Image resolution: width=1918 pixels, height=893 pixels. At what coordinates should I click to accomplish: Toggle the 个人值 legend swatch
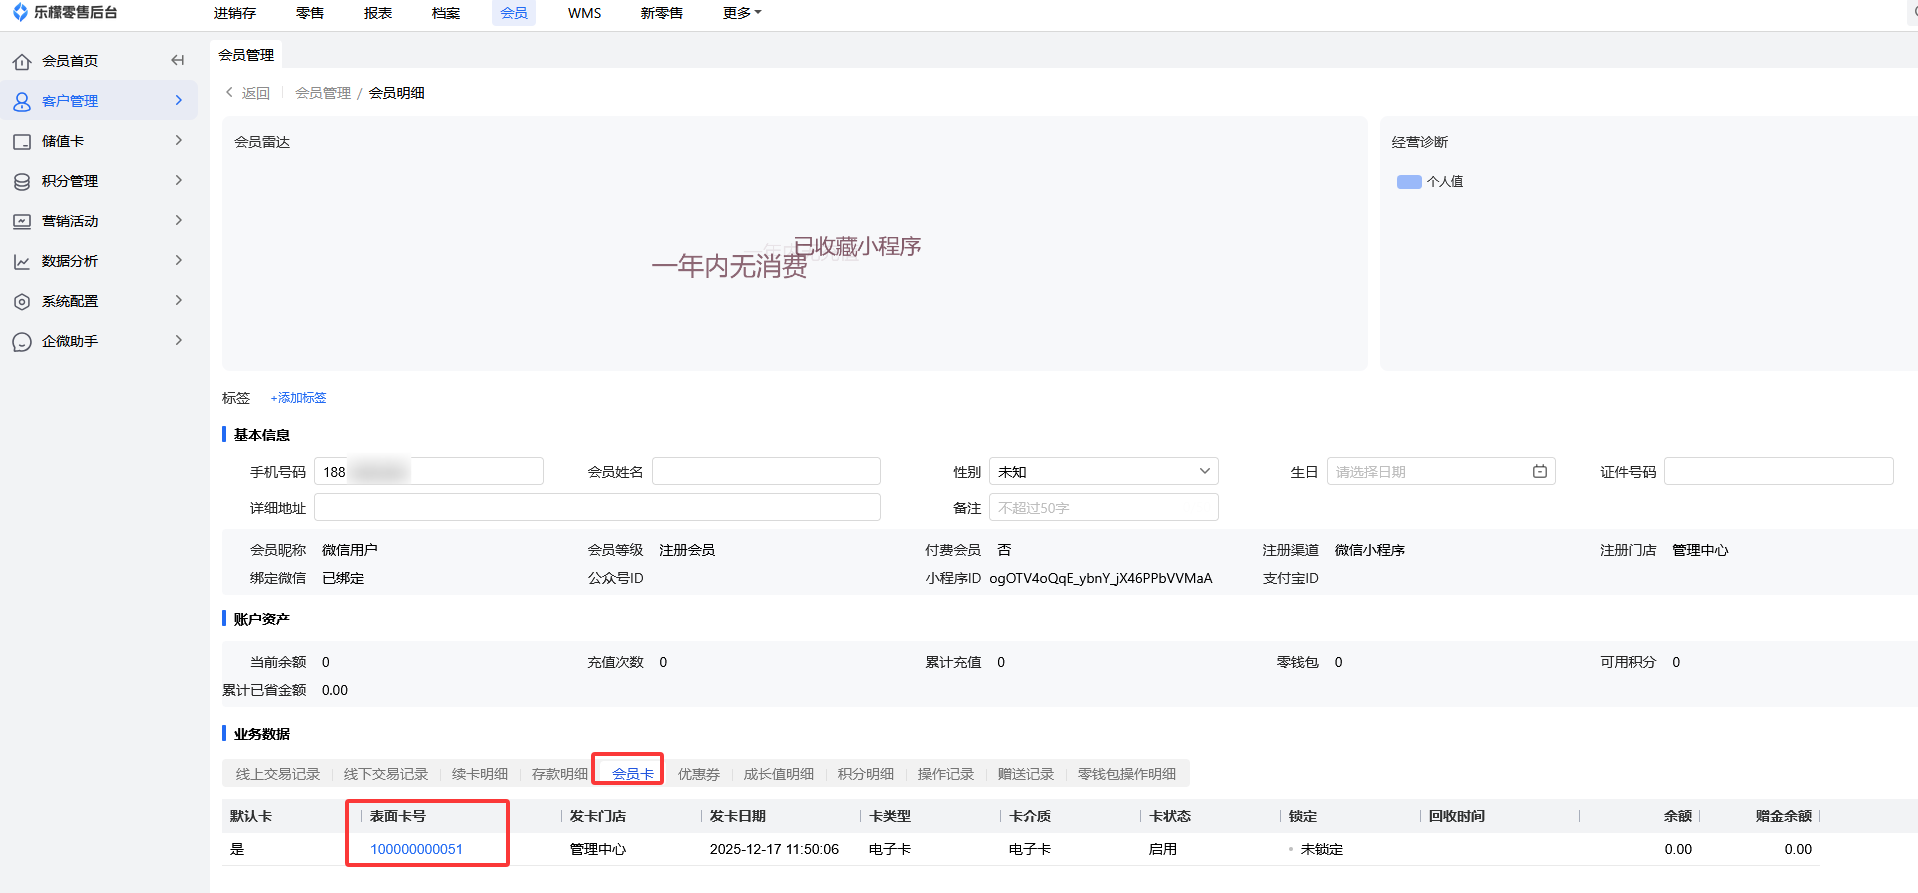point(1409,182)
